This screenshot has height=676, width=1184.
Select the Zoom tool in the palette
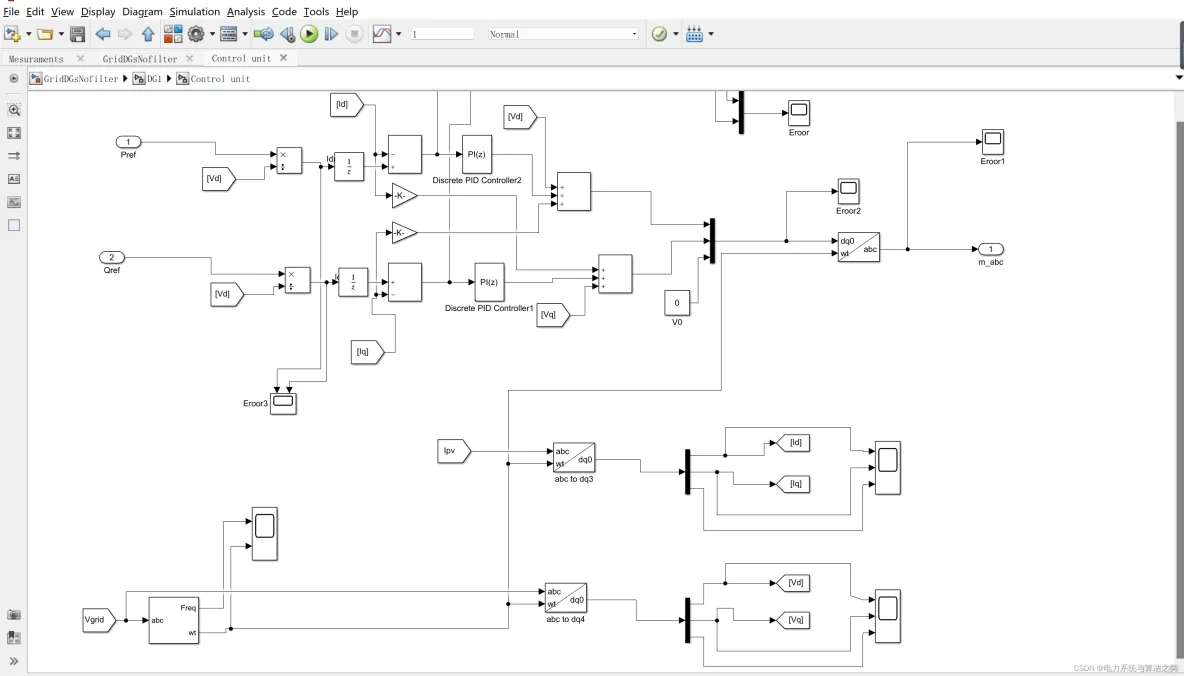click(14, 110)
